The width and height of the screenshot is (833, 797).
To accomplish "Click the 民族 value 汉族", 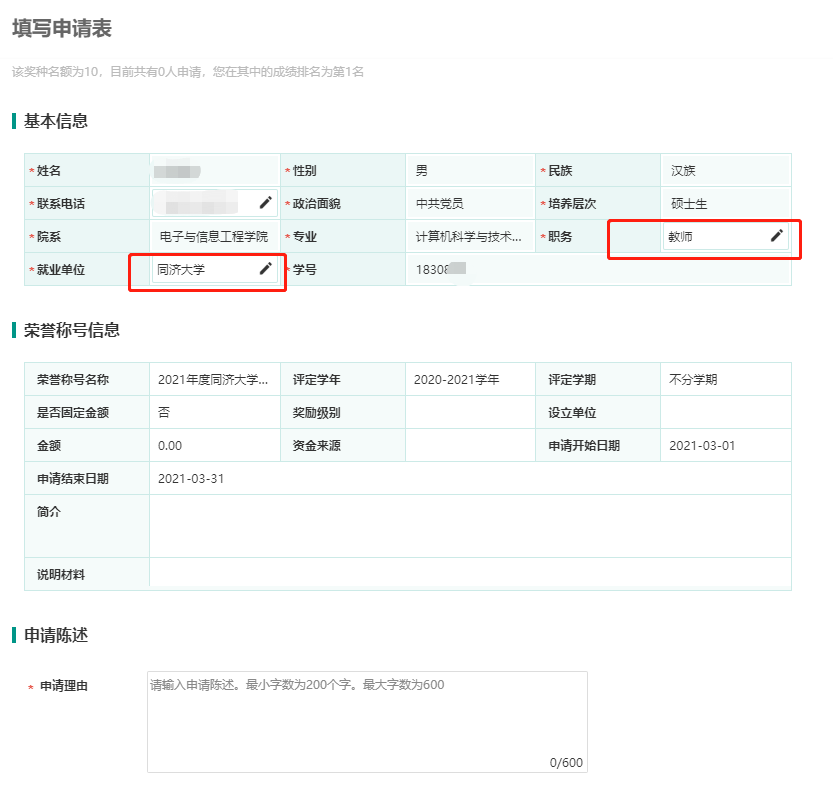I will tap(683, 171).
